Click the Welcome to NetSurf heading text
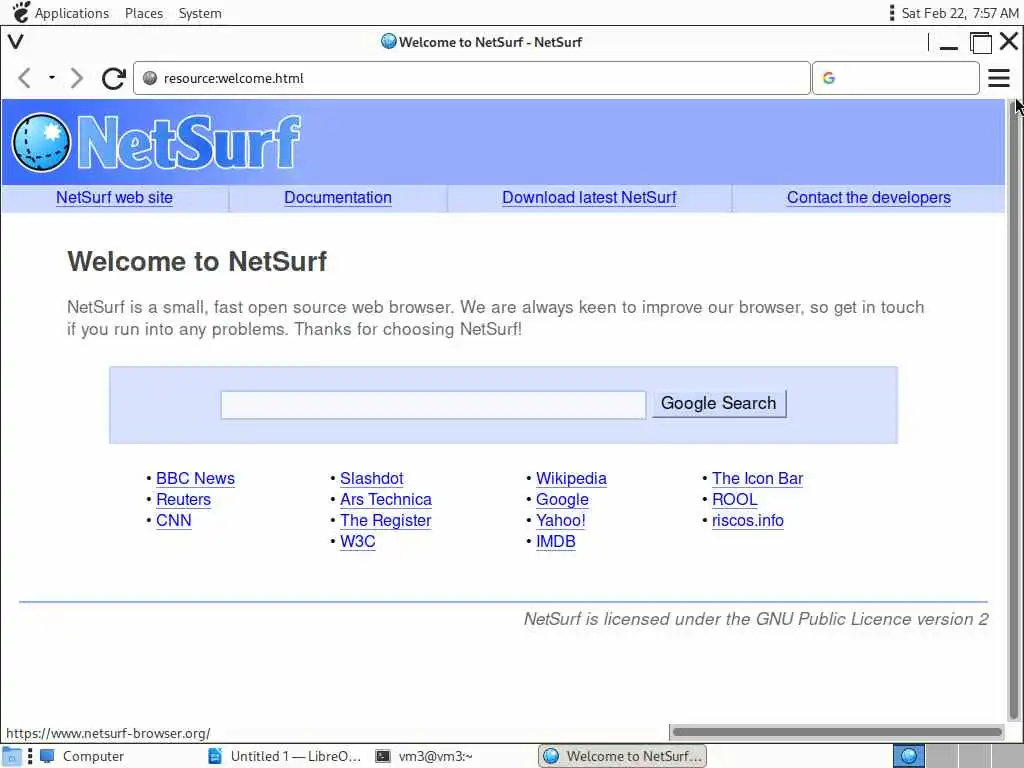The width and height of the screenshot is (1024, 768). coord(197,261)
